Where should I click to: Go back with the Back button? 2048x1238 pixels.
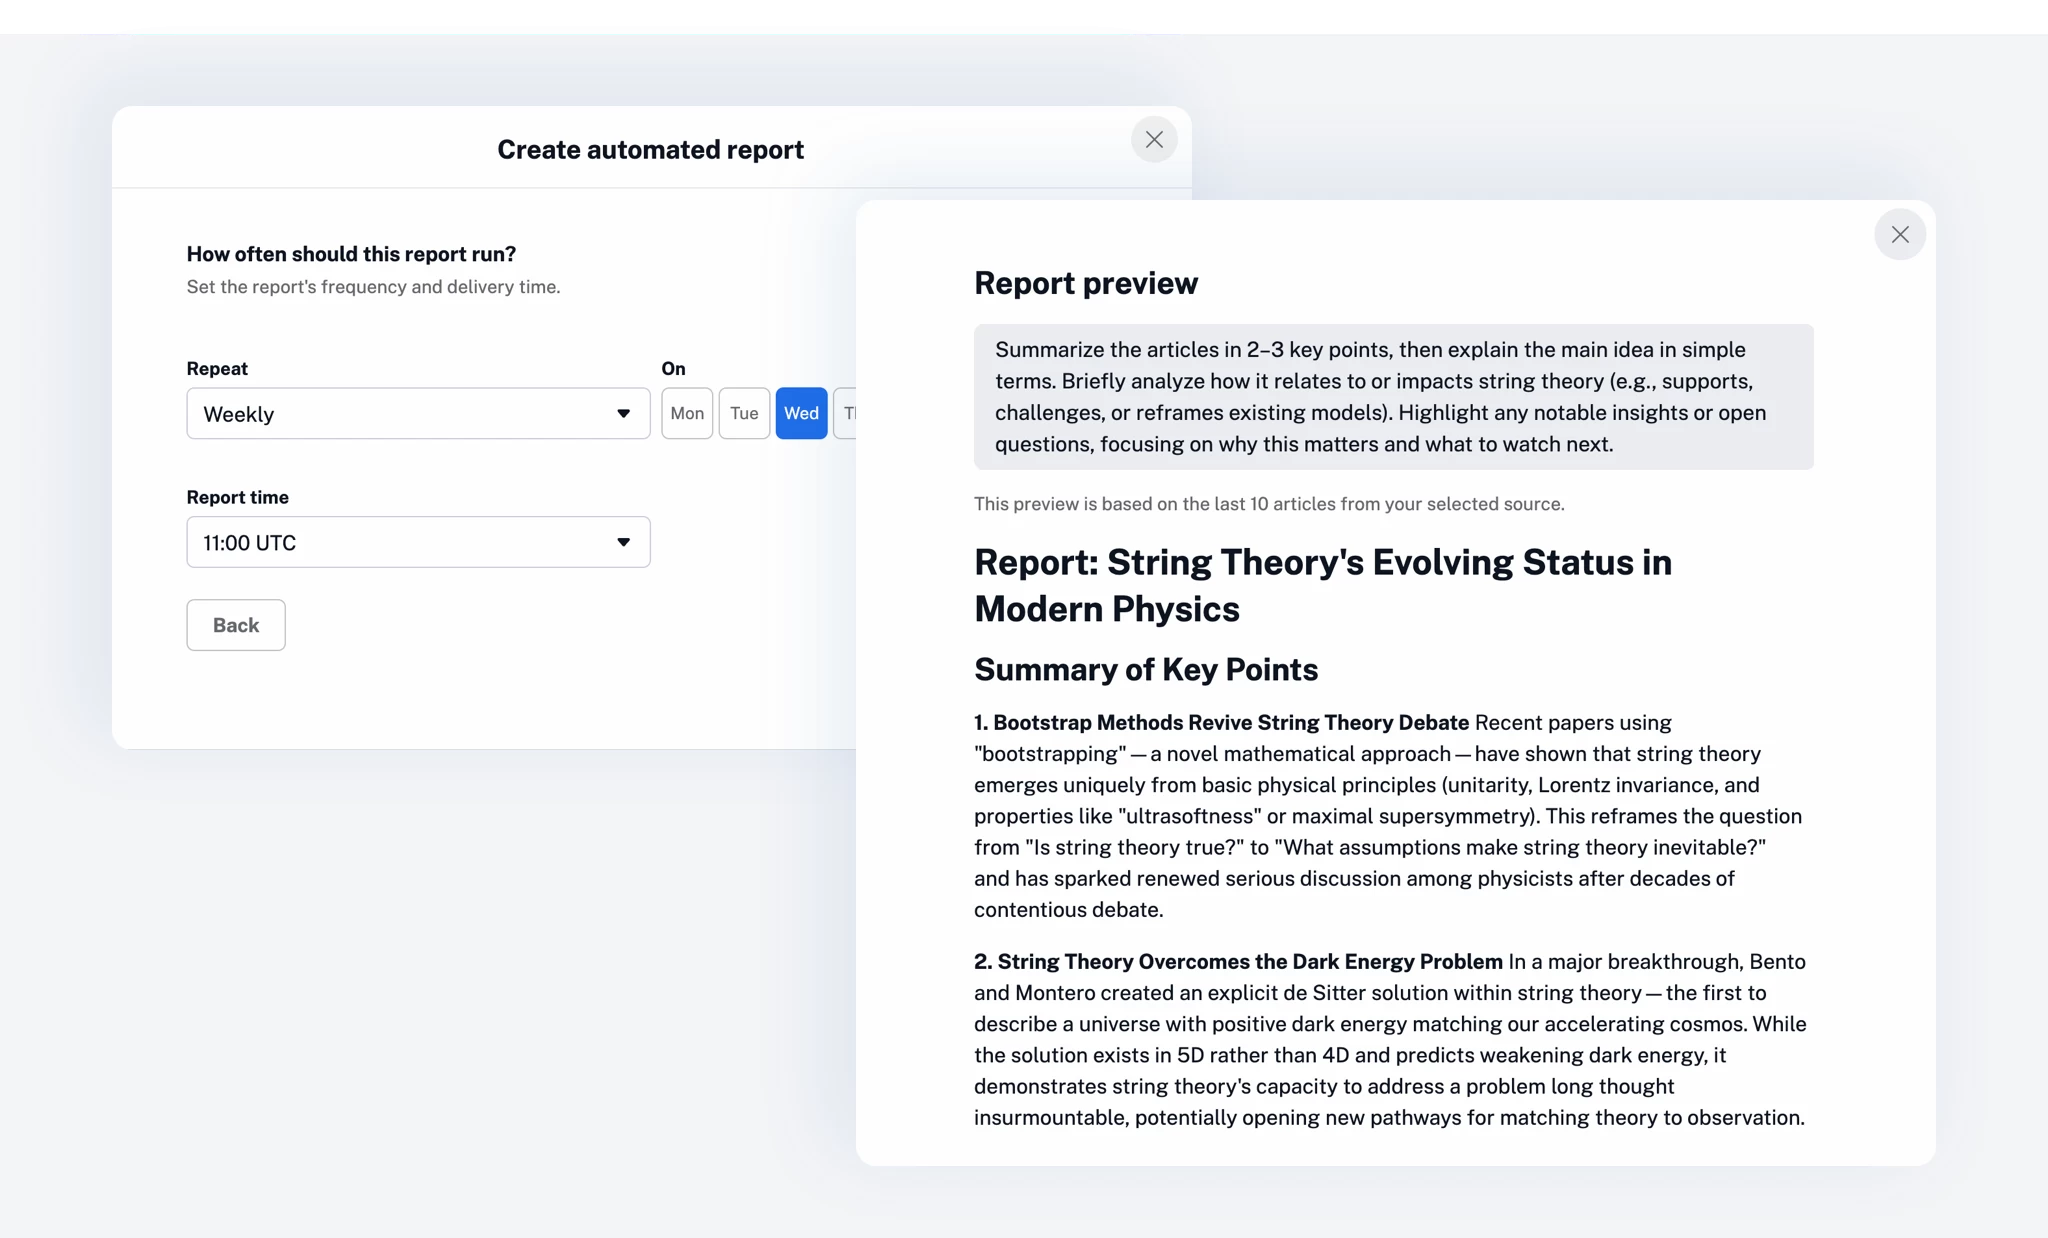[x=236, y=625]
